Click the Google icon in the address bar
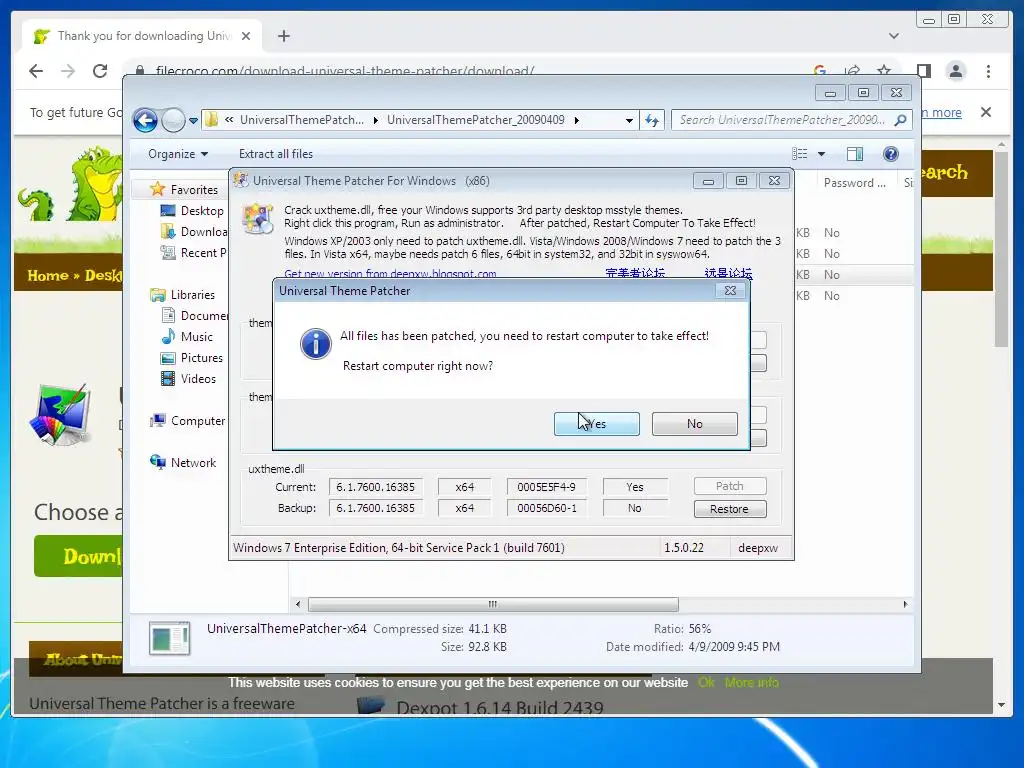Screen dimensions: 1024x768 [820, 71]
